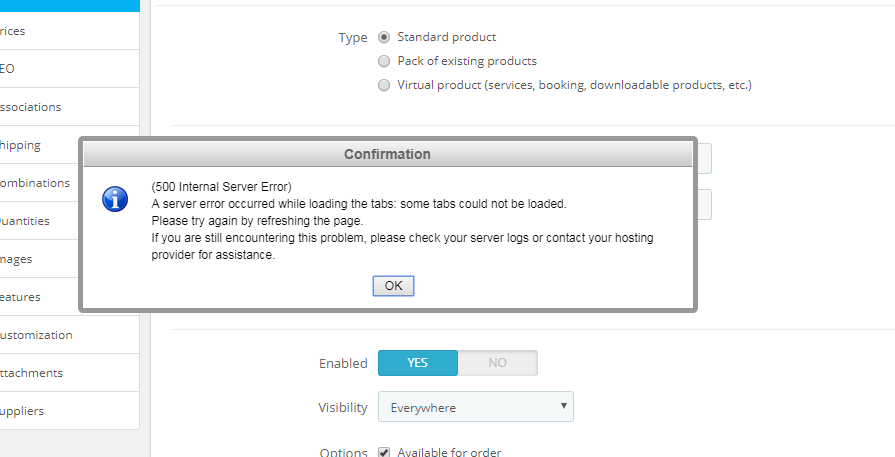895x457 pixels.
Task: Open the SEO tab in sidebar
Action: pos(70,68)
